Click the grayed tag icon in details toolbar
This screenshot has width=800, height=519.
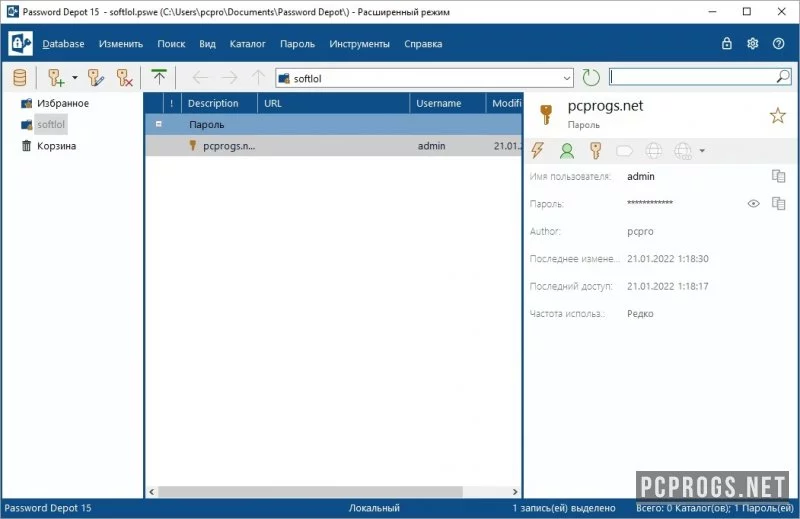[624, 151]
